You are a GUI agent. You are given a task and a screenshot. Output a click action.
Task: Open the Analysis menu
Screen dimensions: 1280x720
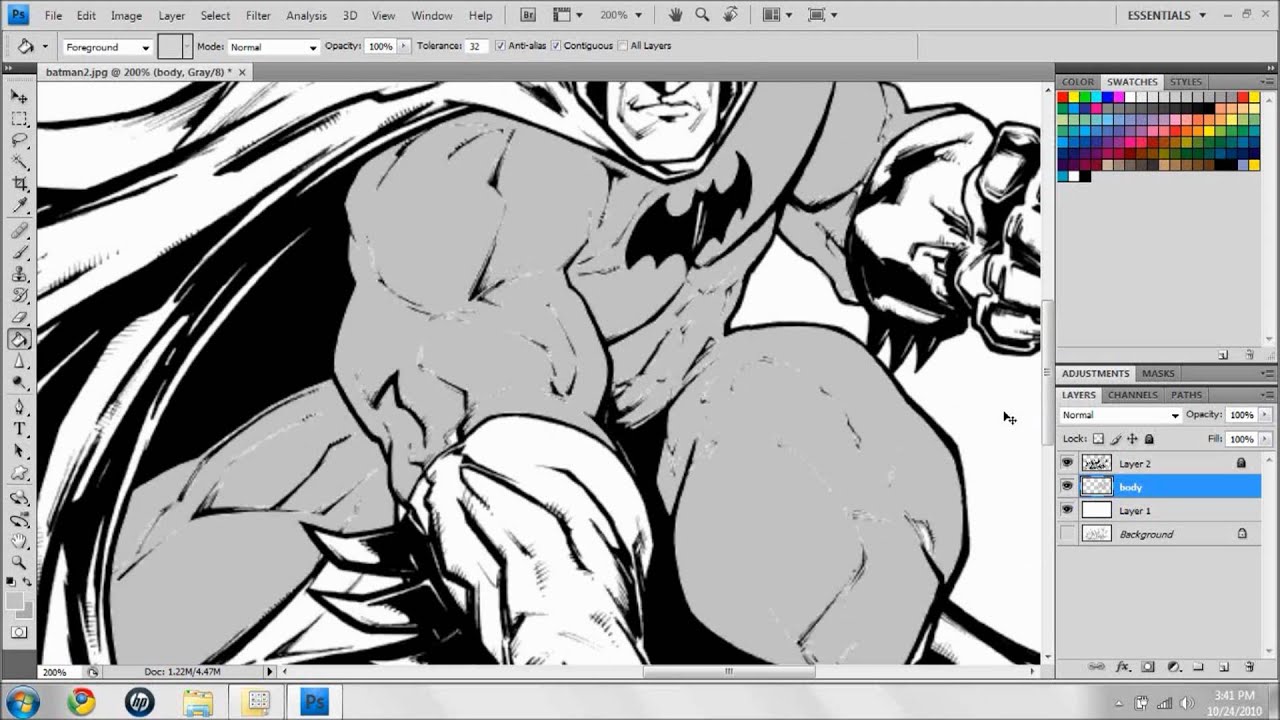point(306,16)
